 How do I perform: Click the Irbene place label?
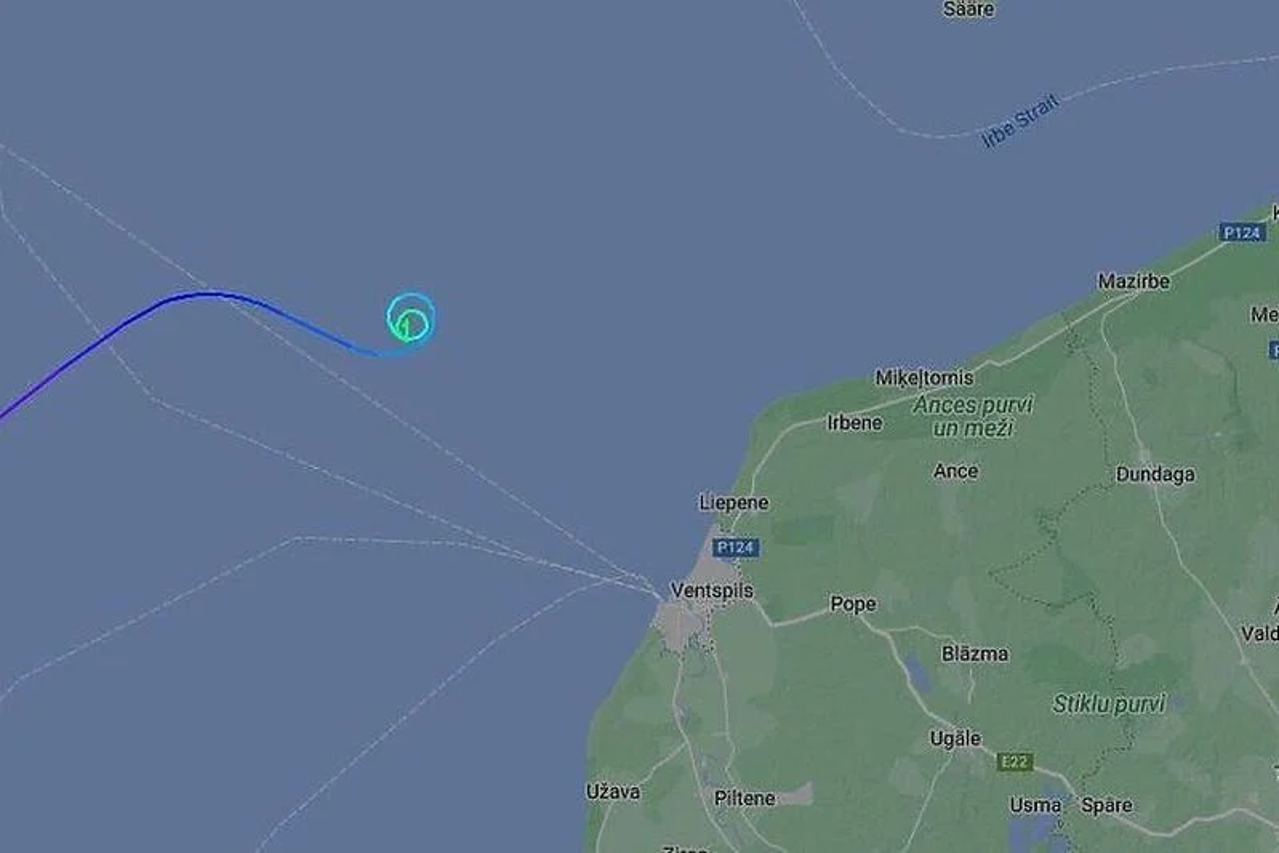click(854, 422)
